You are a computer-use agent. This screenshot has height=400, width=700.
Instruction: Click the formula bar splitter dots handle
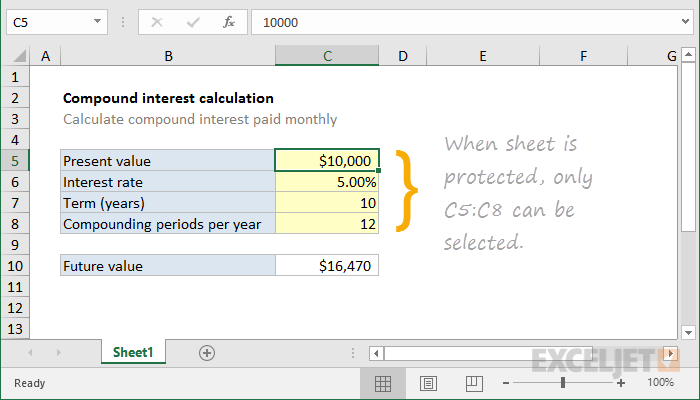click(x=123, y=22)
